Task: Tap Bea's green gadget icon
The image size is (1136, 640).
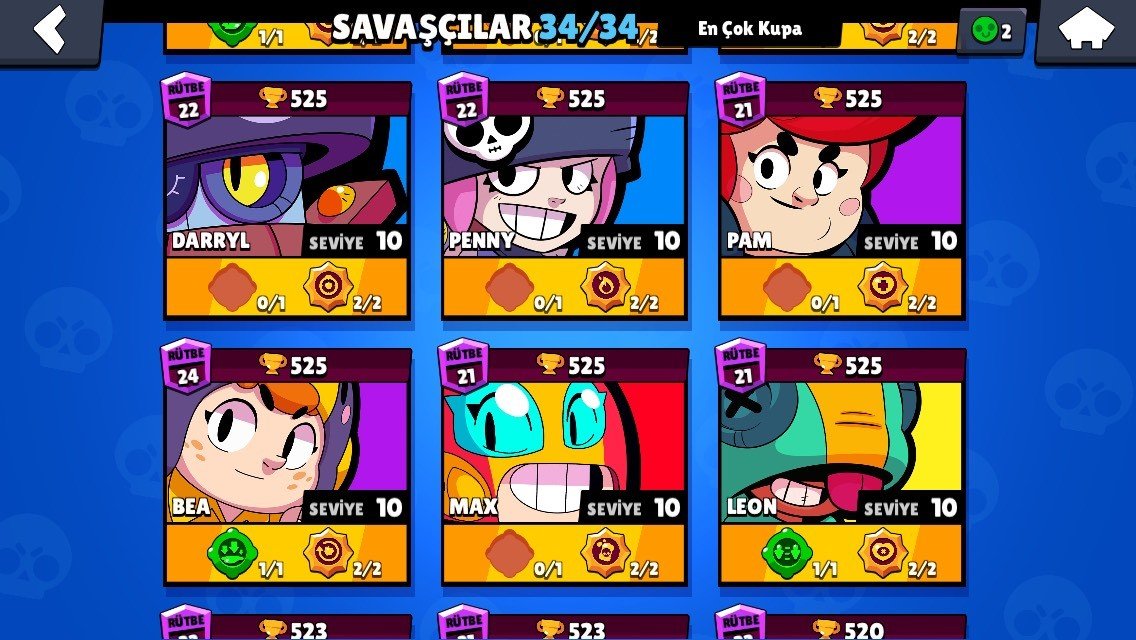Action: coord(231,554)
